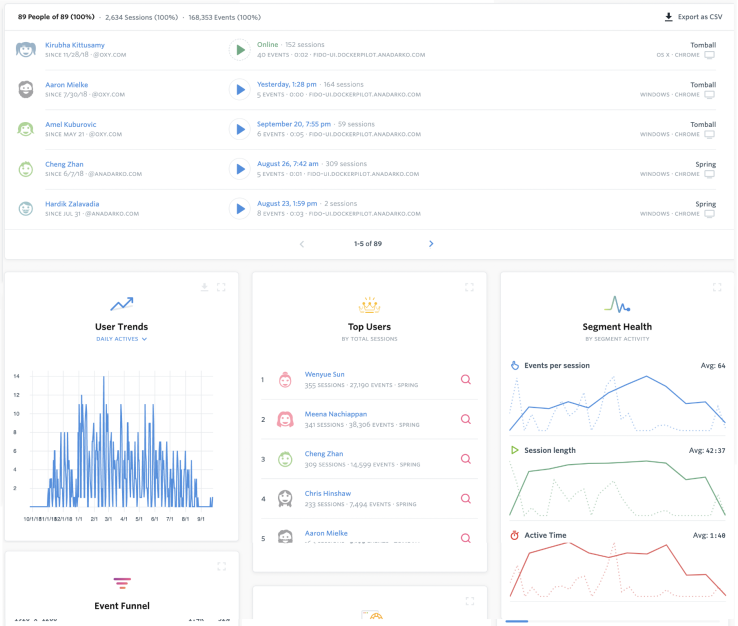Play Kirubha Kittusamy's online session
Viewport: 738px width, 626px height.
point(240,50)
